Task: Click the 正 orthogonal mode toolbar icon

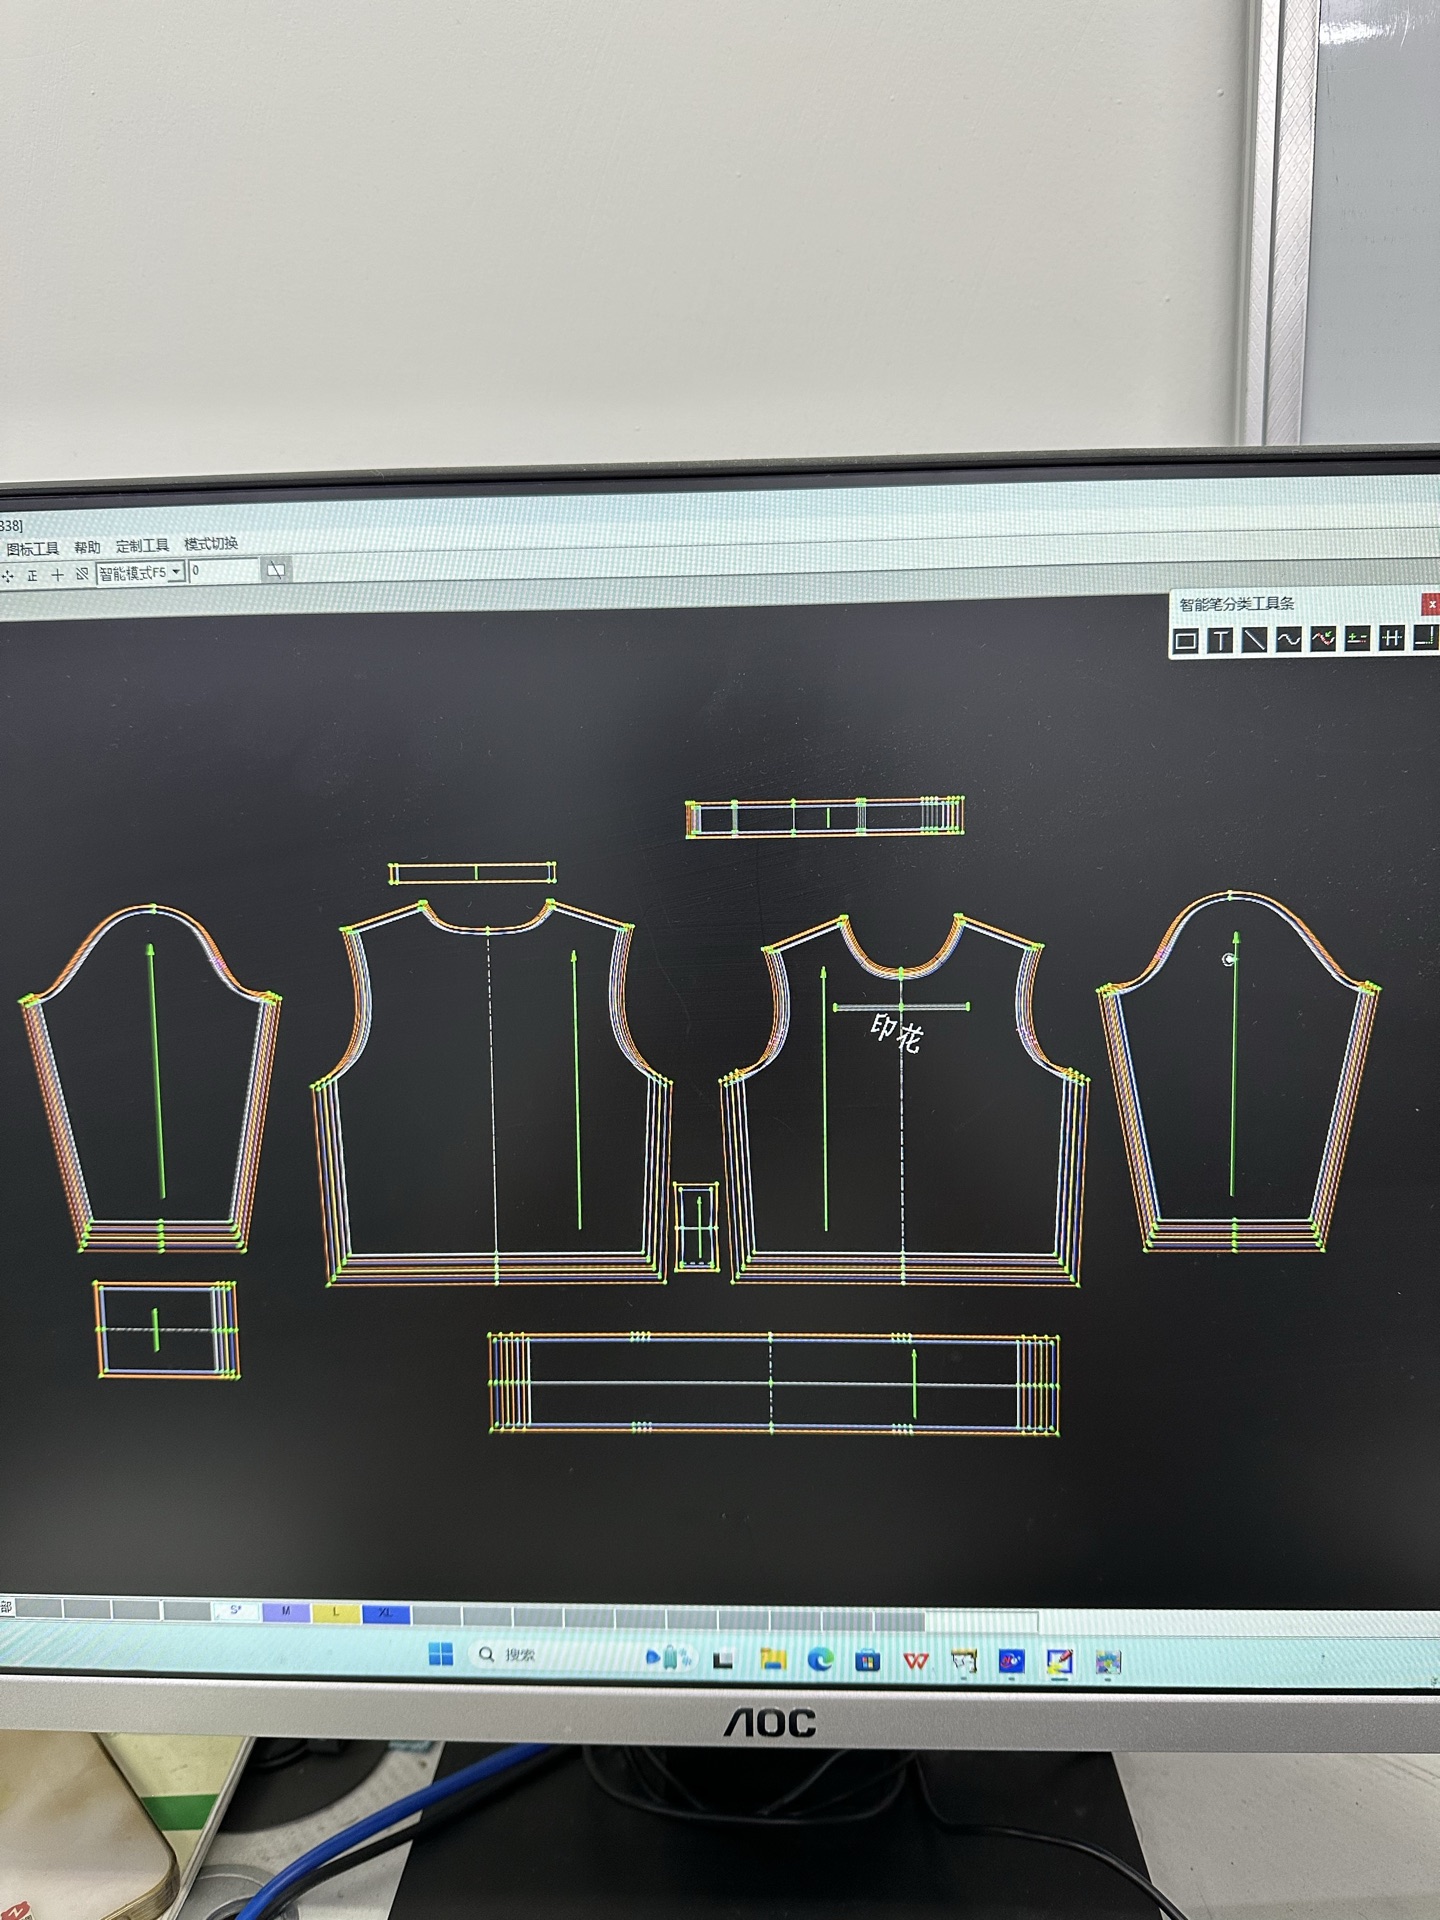Action: pyautogui.click(x=32, y=575)
